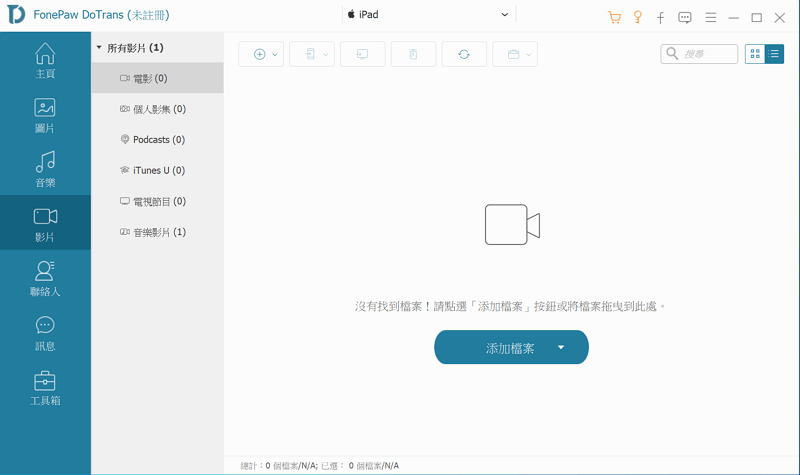Viewport: 800px width, 475px height.
Task: Open the 訊息 messages section
Action: tap(45, 333)
